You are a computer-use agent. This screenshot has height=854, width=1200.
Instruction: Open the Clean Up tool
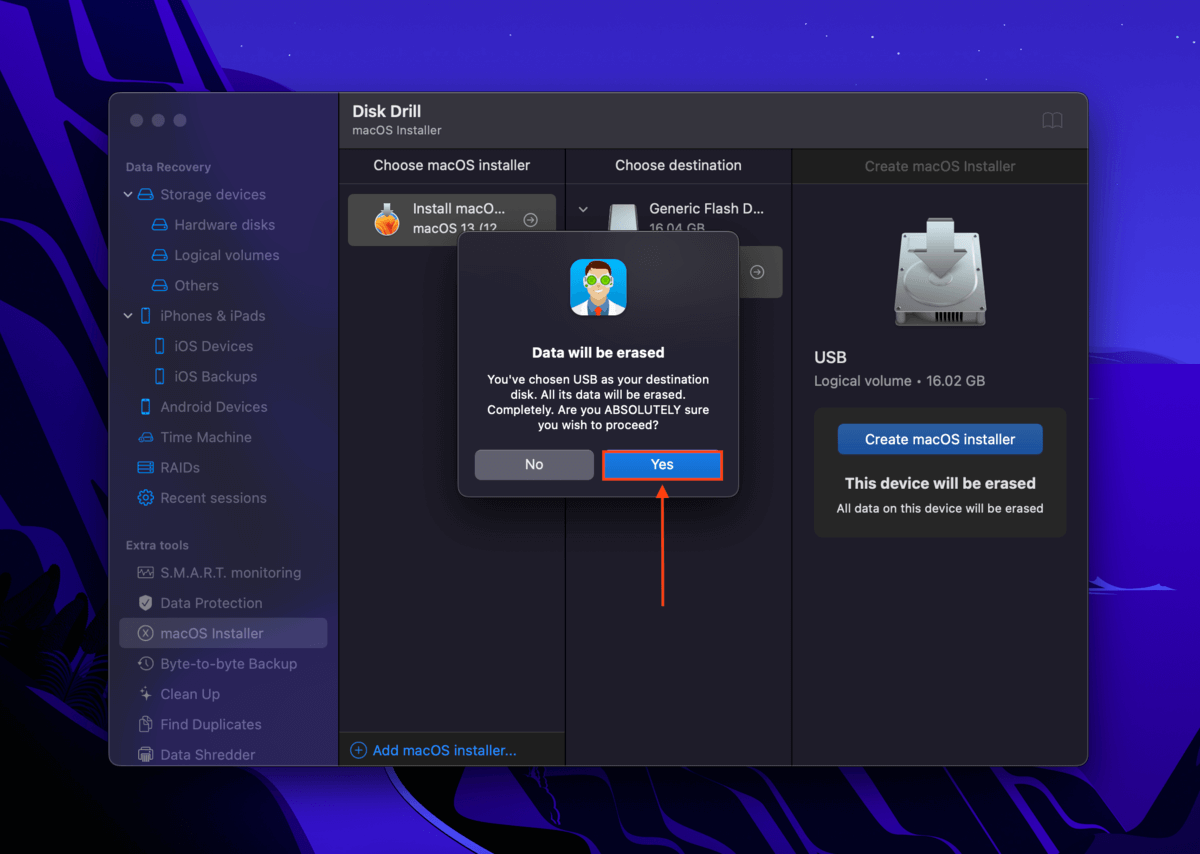click(x=190, y=694)
